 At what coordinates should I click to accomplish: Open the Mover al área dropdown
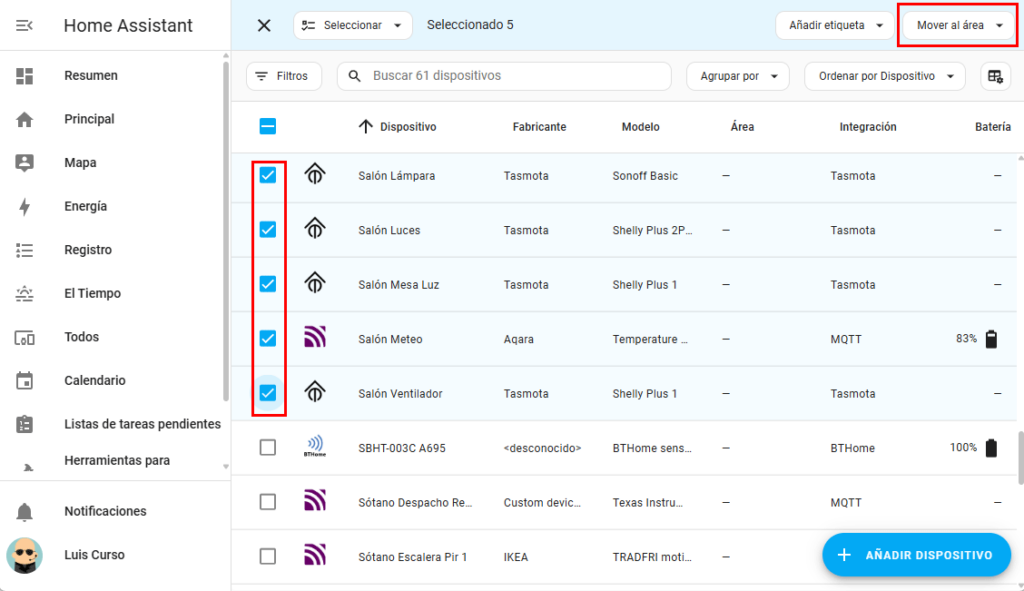tap(959, 26)
